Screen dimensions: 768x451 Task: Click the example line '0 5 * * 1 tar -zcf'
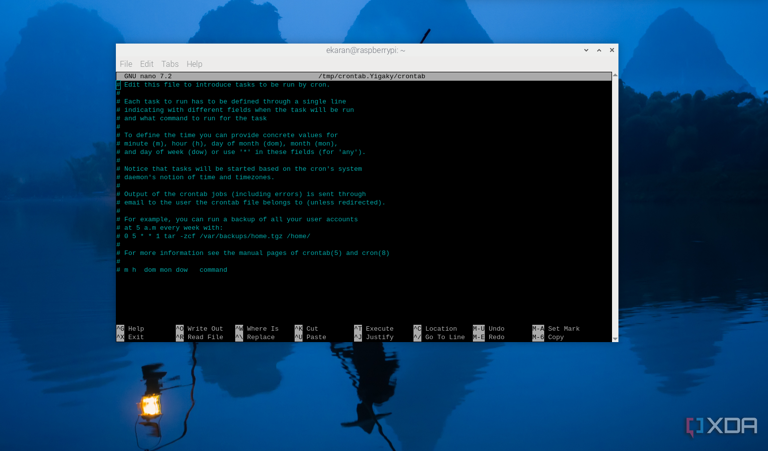(x=214, y=236)
